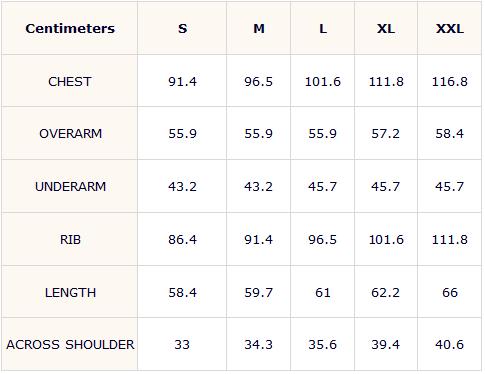
Task: Select the overarm value 57.2 for XL
Action: [386, 134]
